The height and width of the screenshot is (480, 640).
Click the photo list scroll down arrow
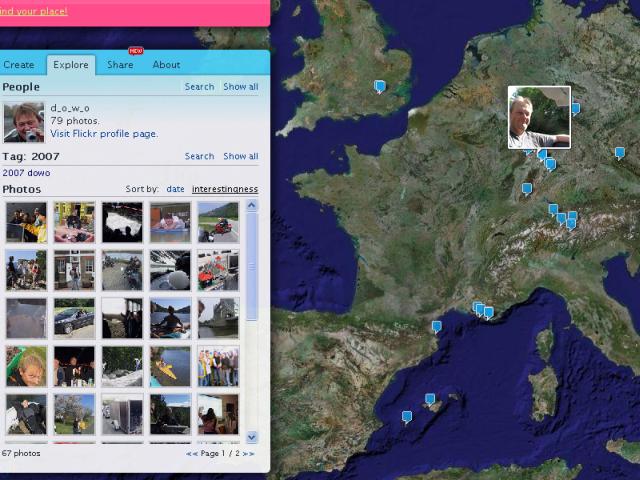coord(251,437)
